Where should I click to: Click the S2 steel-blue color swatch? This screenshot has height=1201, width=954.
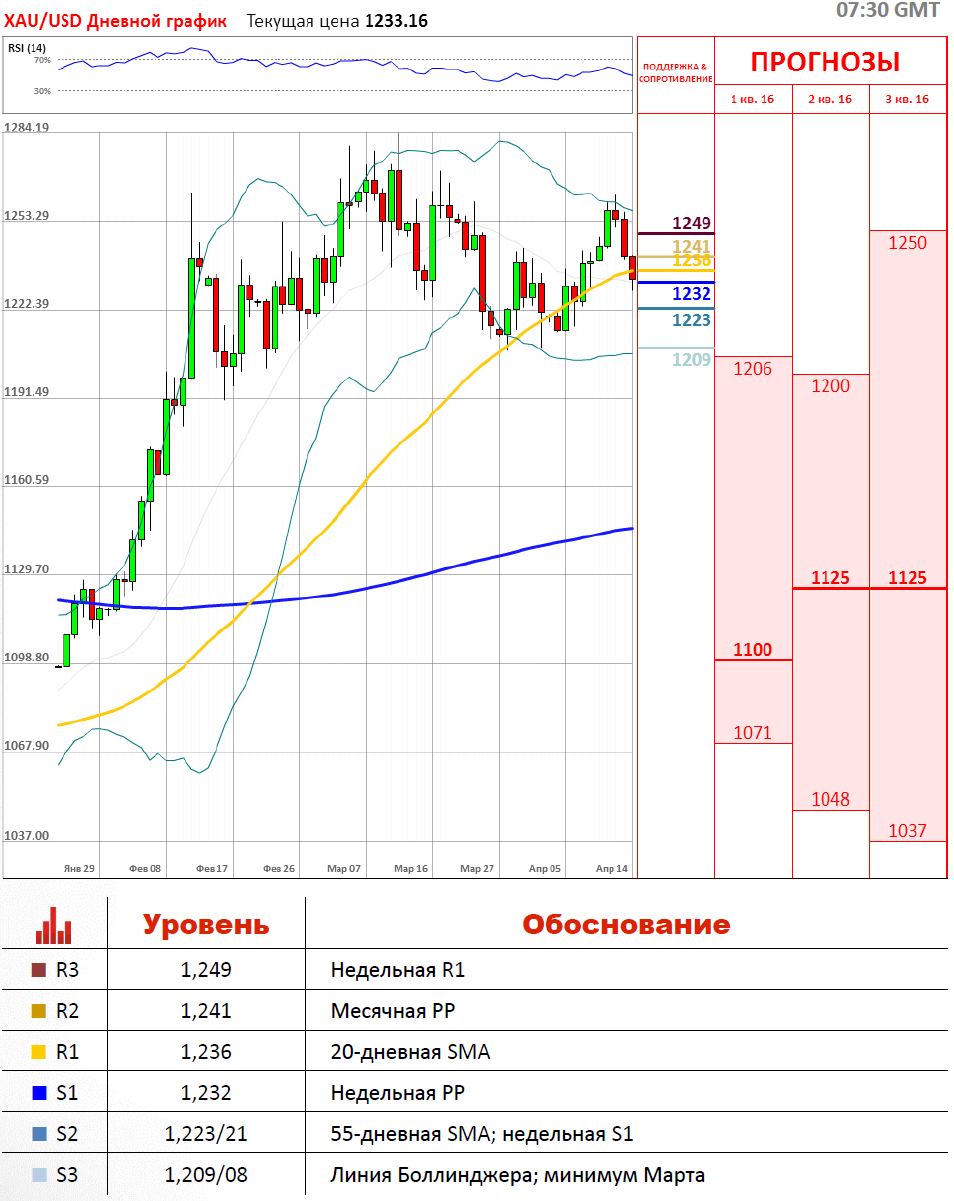pyautogui.click(x=39, y=1134)
